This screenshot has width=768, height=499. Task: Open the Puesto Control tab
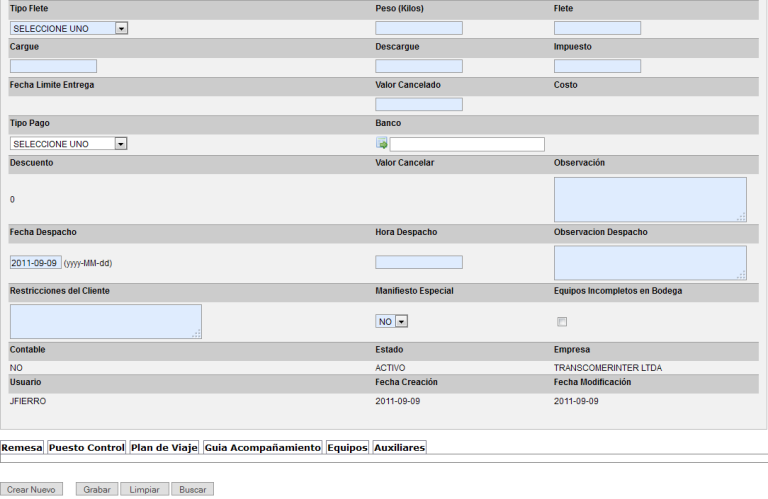click(x=86, y=447)
